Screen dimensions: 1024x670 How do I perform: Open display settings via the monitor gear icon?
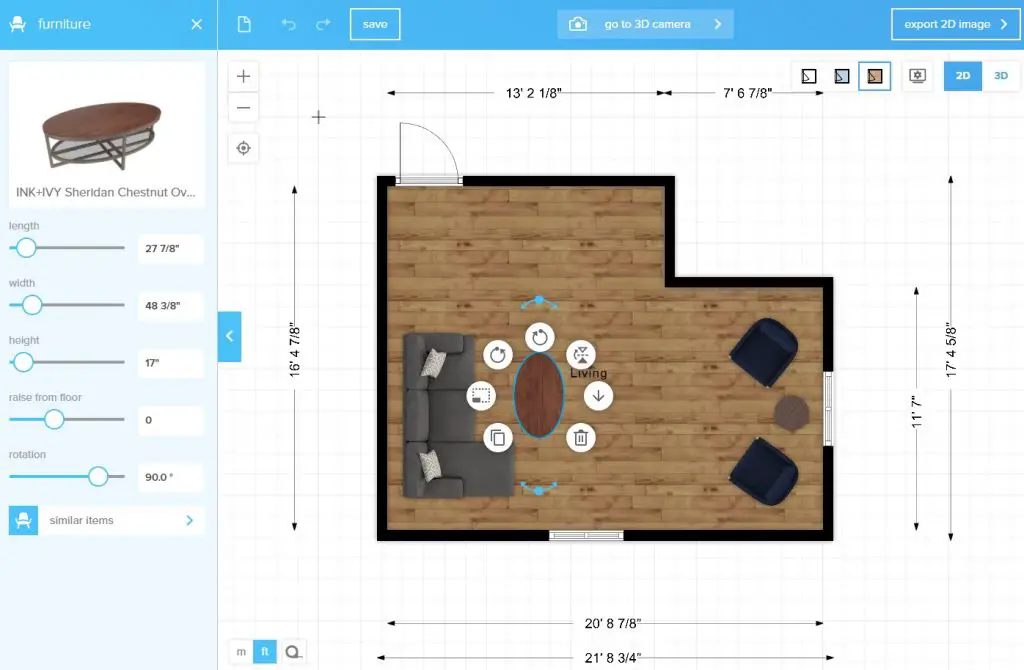[x=917, y=75]
